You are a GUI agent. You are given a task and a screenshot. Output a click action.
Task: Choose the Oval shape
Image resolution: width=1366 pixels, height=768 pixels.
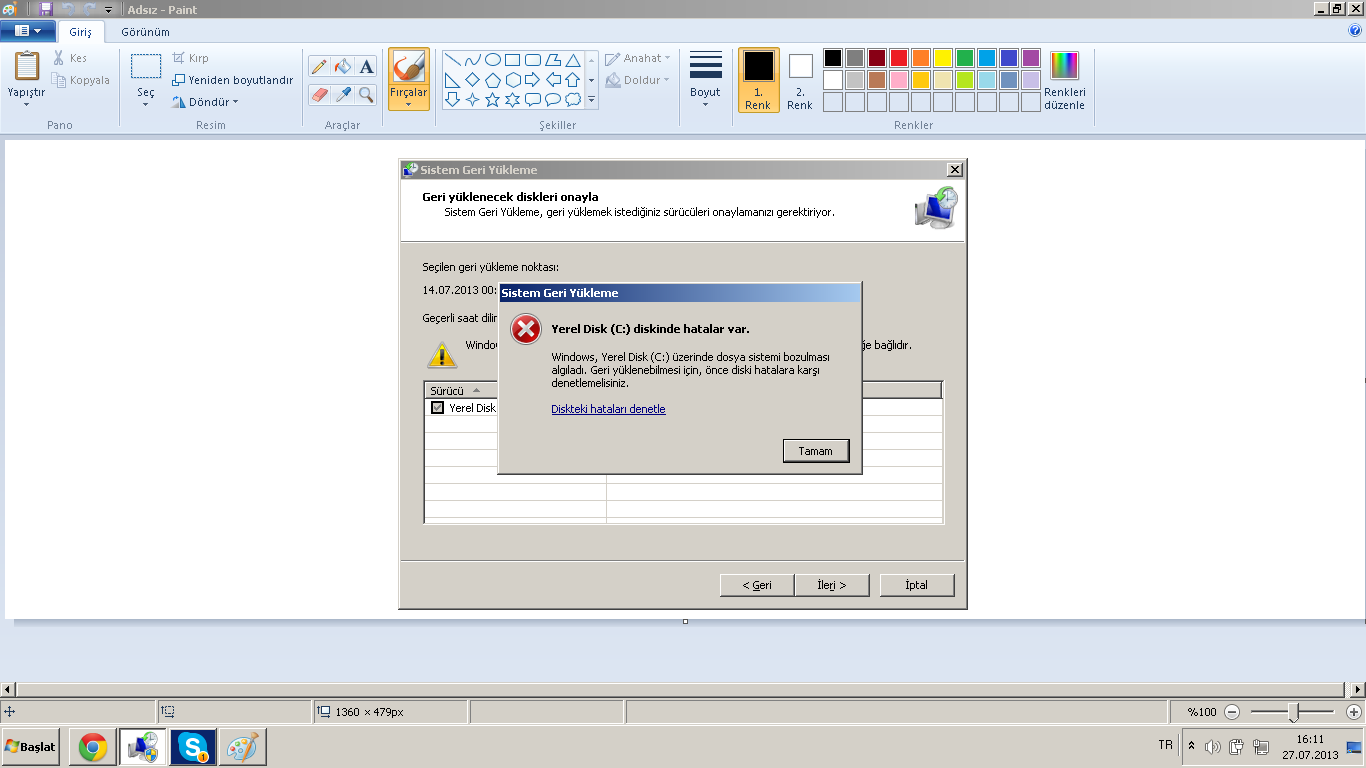492,60
